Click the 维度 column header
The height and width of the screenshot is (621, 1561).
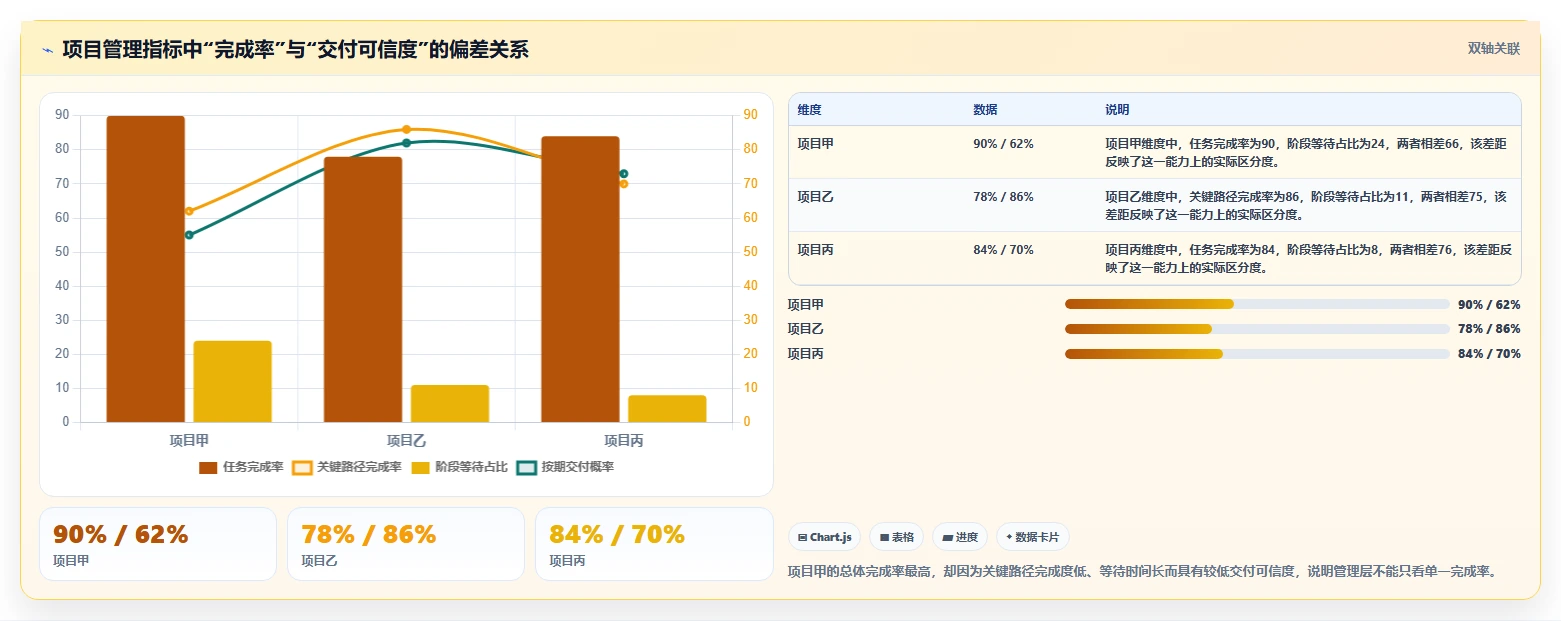[x=810, y=110]
